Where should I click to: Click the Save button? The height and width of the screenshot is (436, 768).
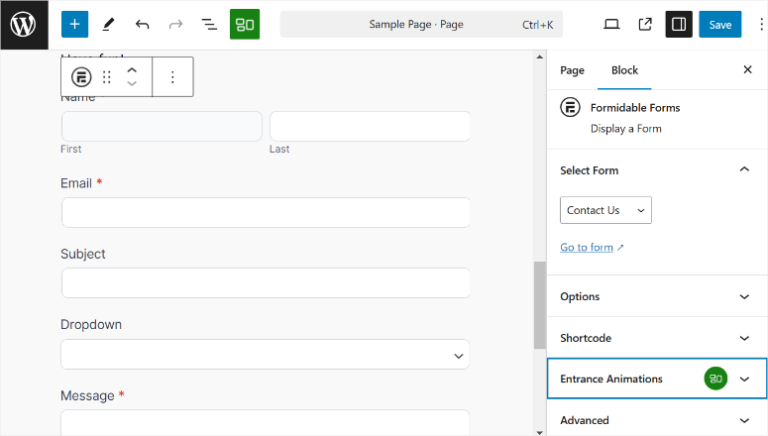720,24
